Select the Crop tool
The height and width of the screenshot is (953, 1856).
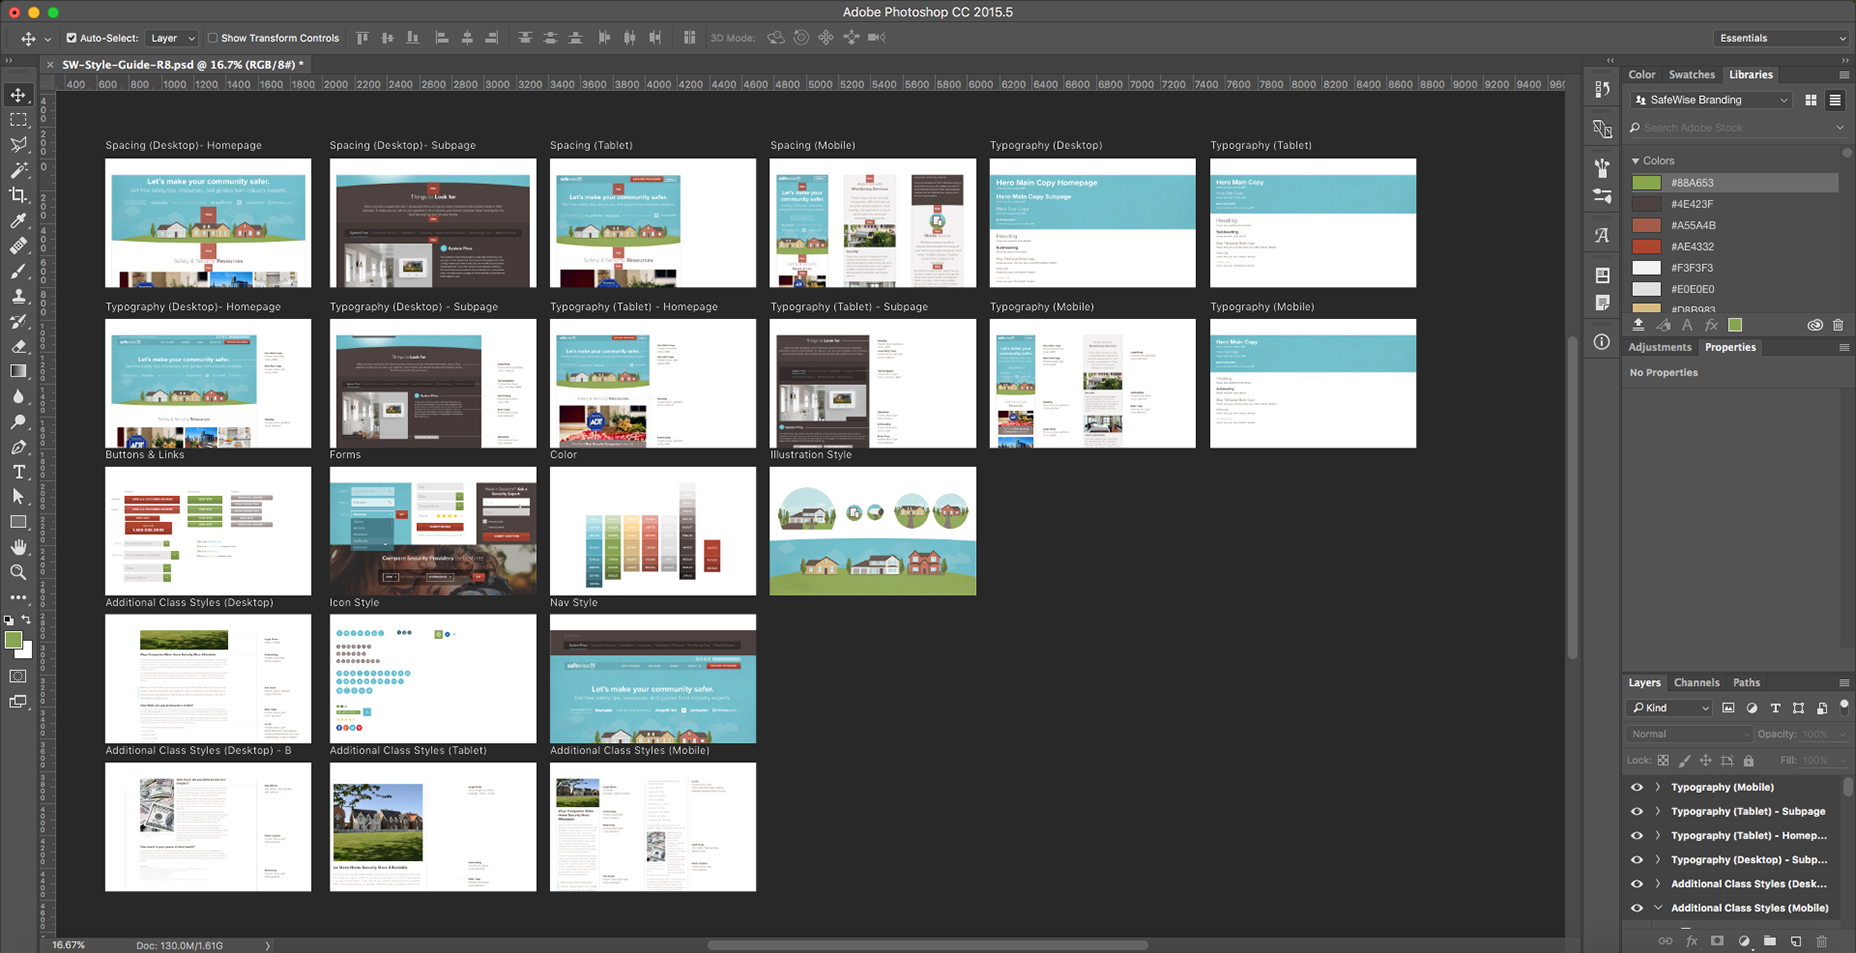click(x=18, y=195)
